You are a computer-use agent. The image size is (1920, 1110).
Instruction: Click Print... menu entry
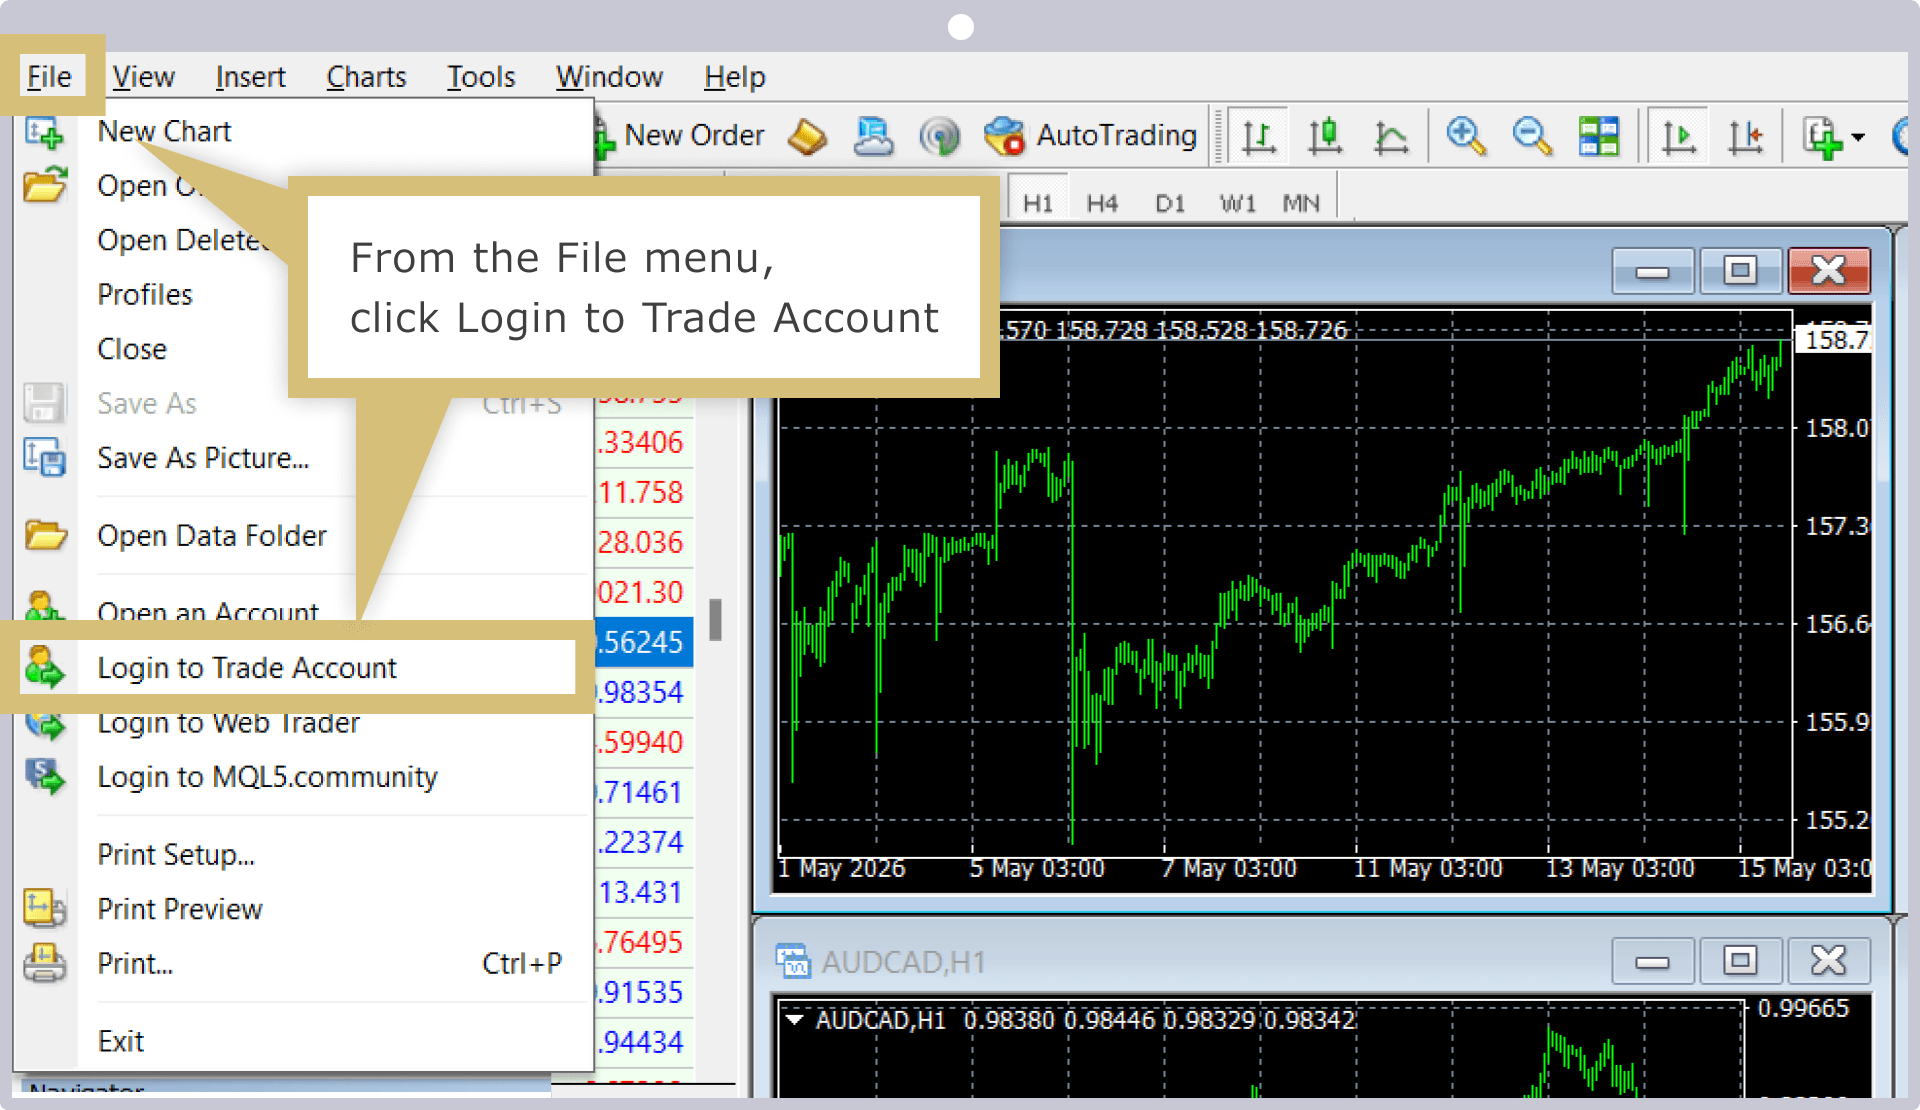pos(135,963)
